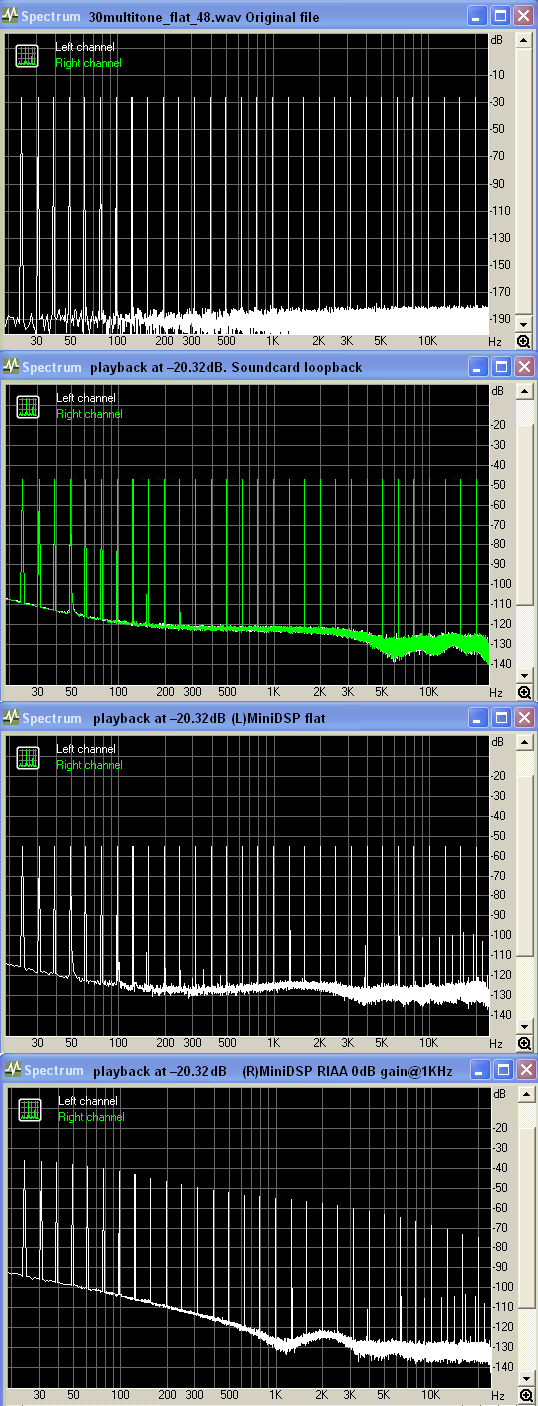Viewport: 538px width, 1406px height.
Task: Minimize the Soundcard loopback Spectrum window
Action: click(x=478, y=367)
